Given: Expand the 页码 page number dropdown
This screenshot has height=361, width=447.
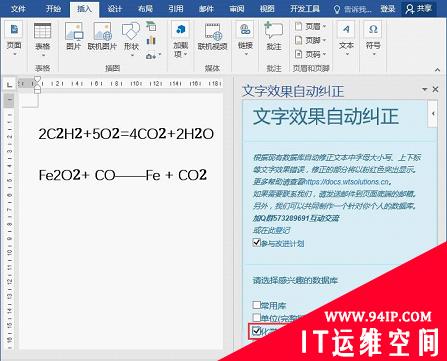Looking at the screenshot, I should pyautogui.click(x=311, y=54).
